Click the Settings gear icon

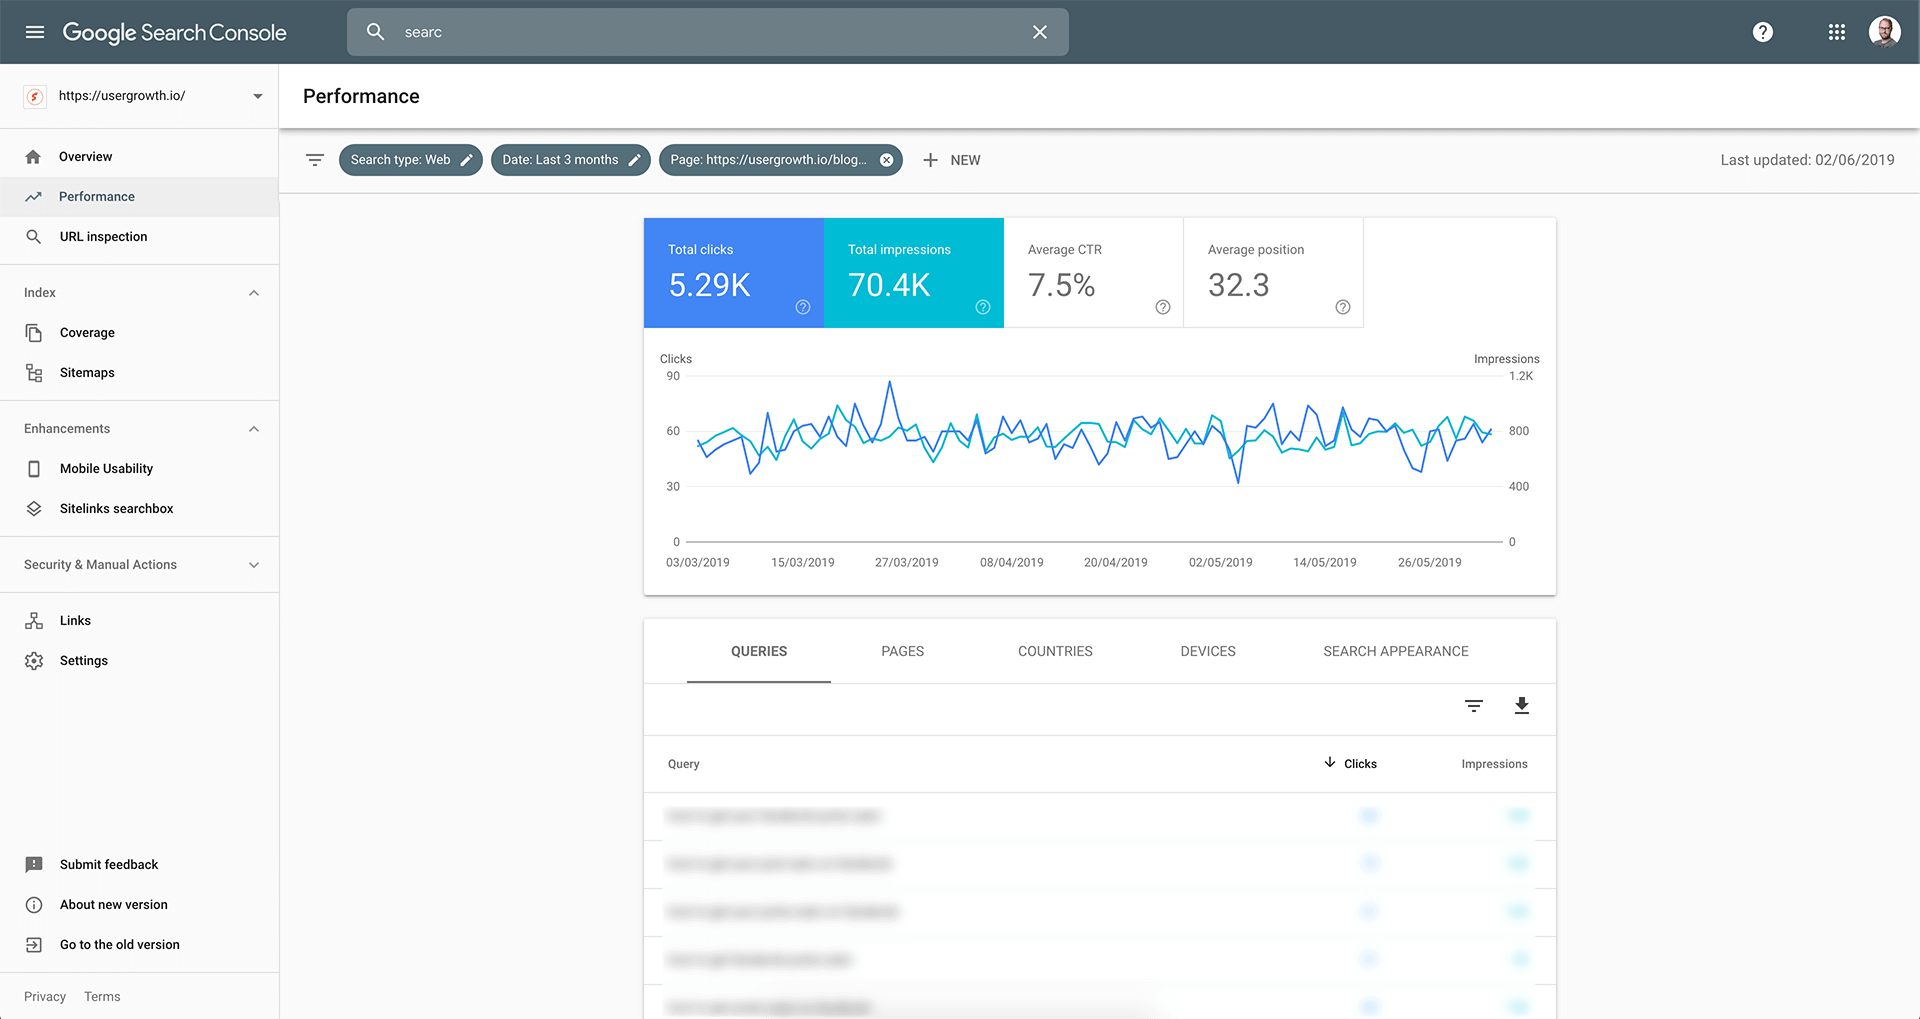(34, 661)
